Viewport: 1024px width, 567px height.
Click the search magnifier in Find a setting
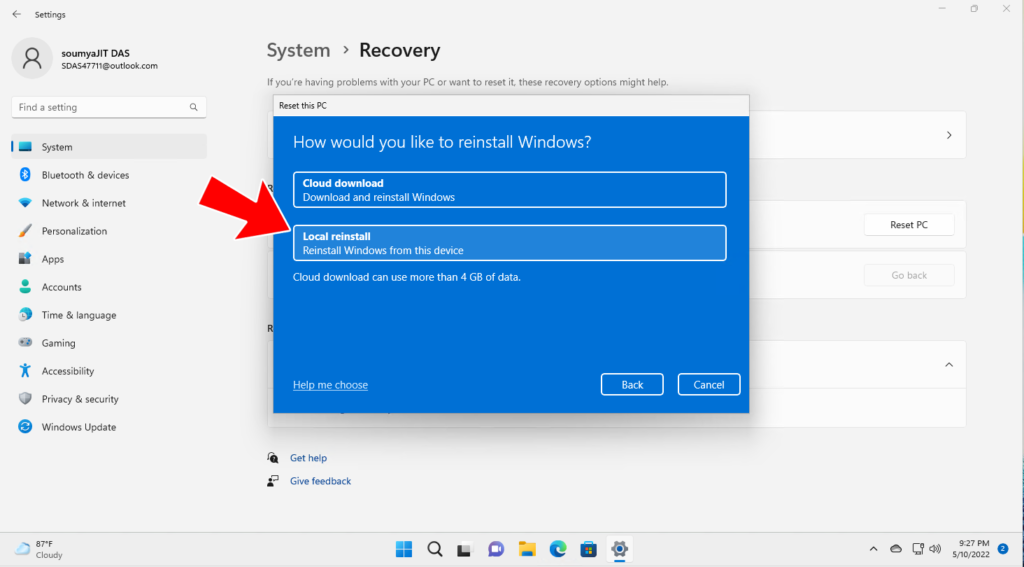pos(193,107)
